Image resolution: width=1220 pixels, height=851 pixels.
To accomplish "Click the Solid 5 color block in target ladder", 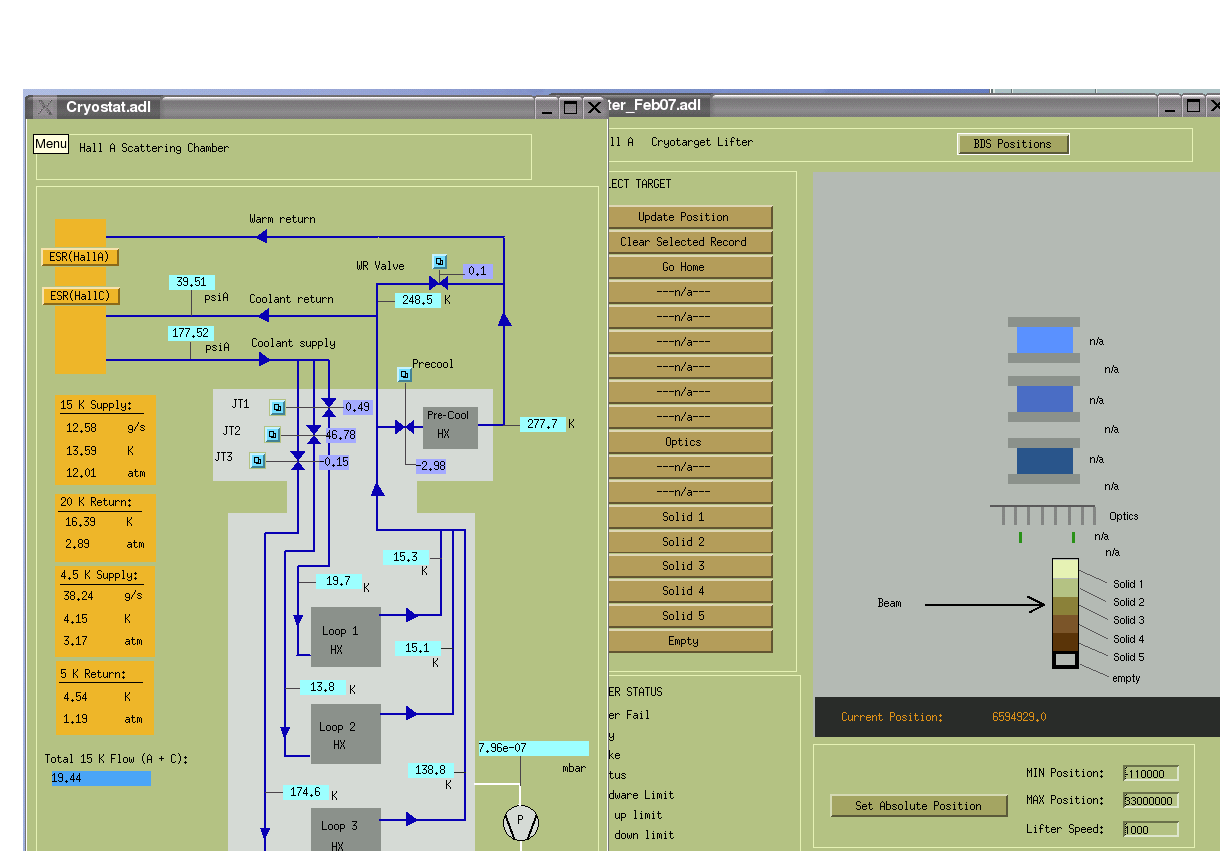I will pyautogui.click(x=1065, y=642).
